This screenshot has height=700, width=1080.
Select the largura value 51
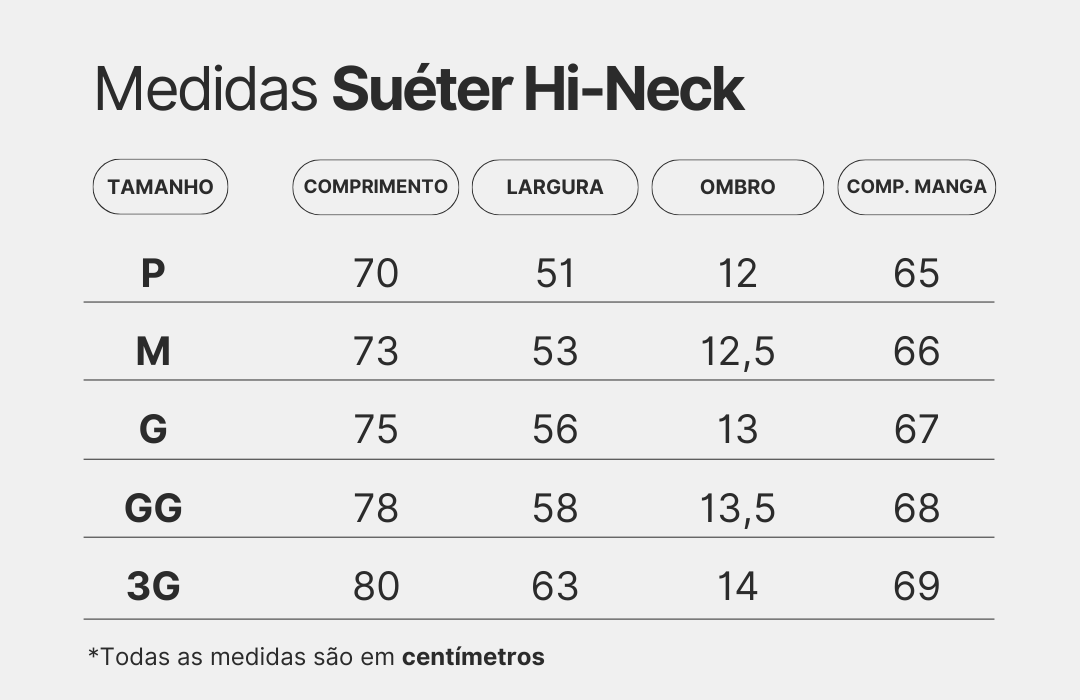(x=555, y=273)
